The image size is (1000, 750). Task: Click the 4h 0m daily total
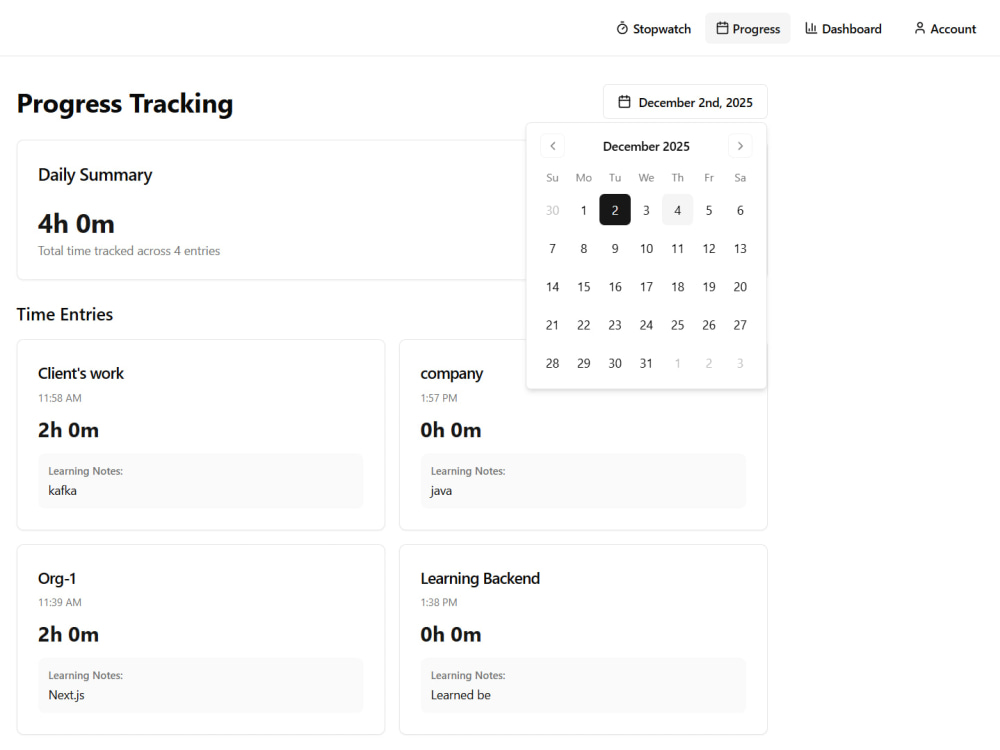point(76,224)
